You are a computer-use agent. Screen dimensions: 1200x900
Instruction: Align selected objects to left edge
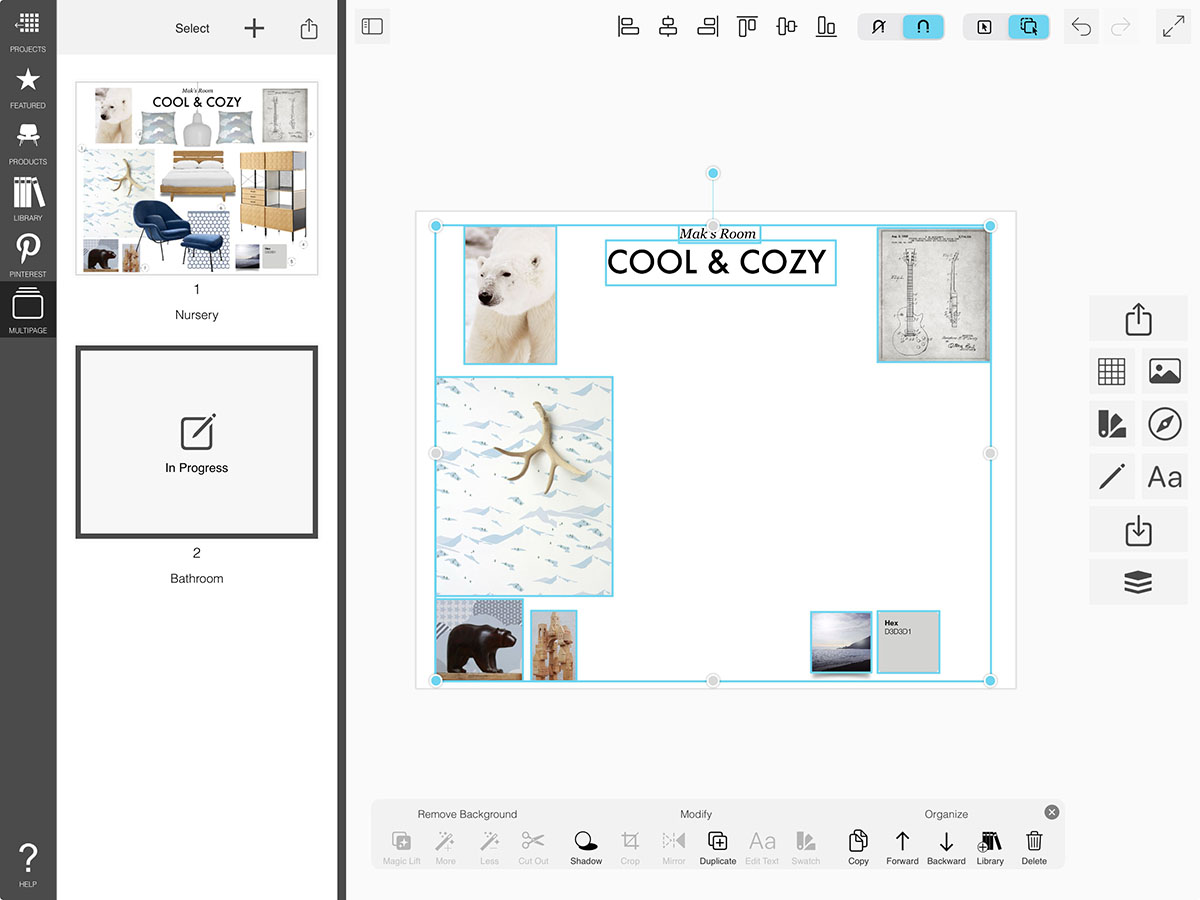[628, 27]
